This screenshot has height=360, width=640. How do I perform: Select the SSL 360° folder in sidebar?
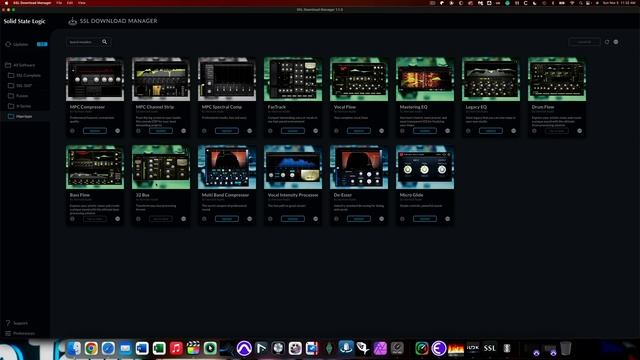coord(24,86)
